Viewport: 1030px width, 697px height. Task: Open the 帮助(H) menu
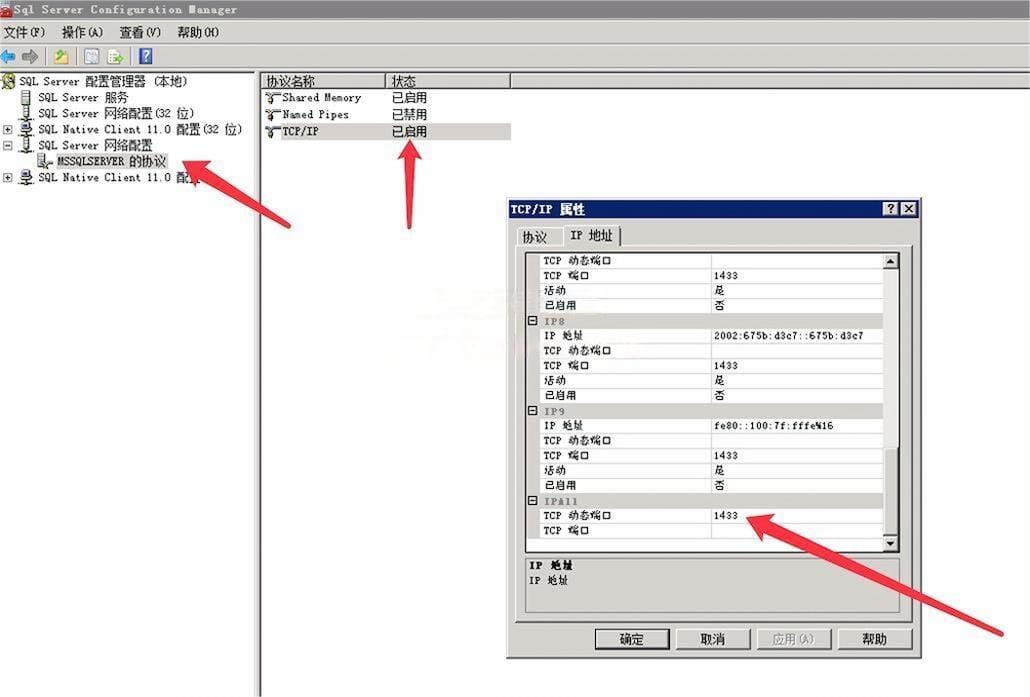tap(198, 32)
